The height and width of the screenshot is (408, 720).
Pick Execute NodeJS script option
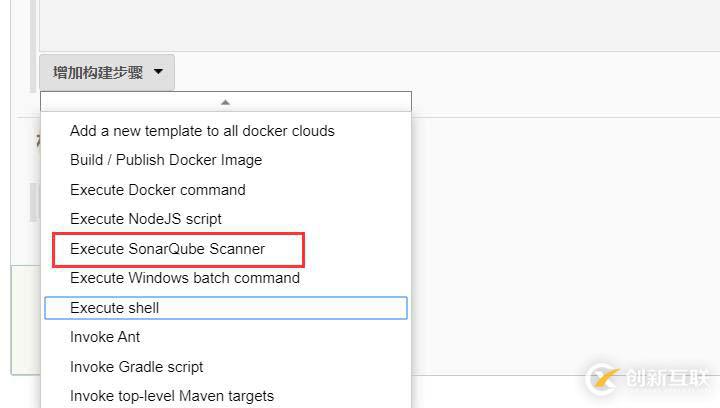click(x=146, y=219)
